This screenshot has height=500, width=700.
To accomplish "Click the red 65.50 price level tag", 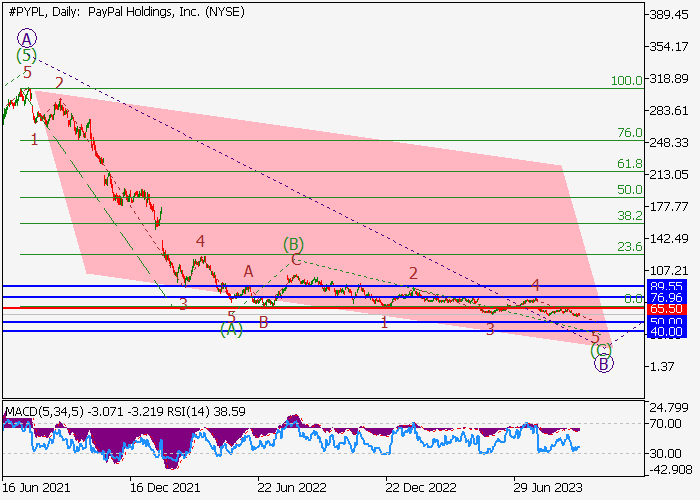I will click(x=666, y=309).
